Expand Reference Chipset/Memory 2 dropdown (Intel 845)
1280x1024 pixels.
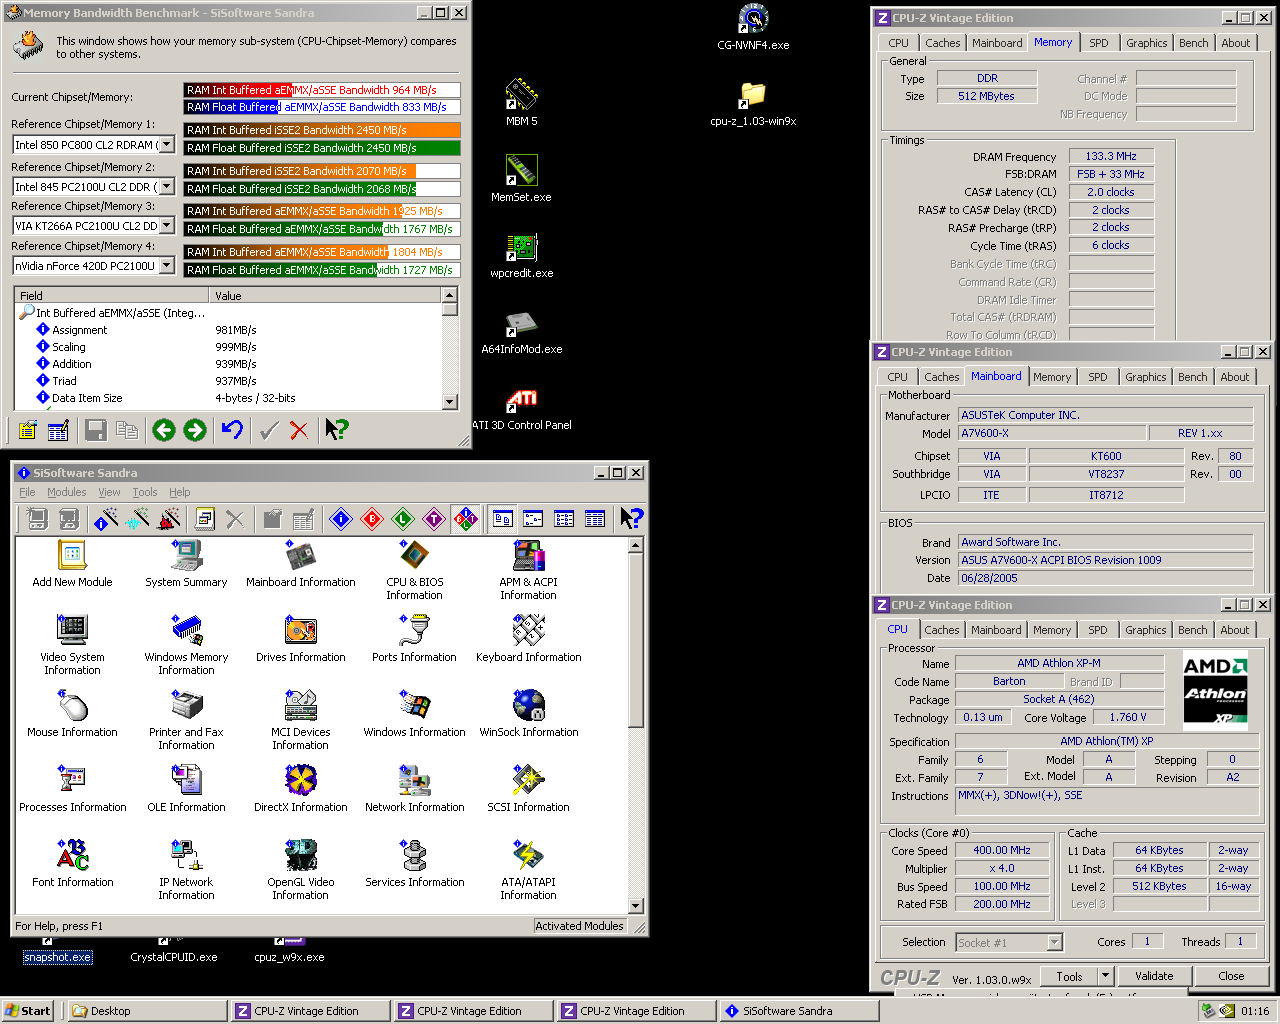[x=166, y=186]
